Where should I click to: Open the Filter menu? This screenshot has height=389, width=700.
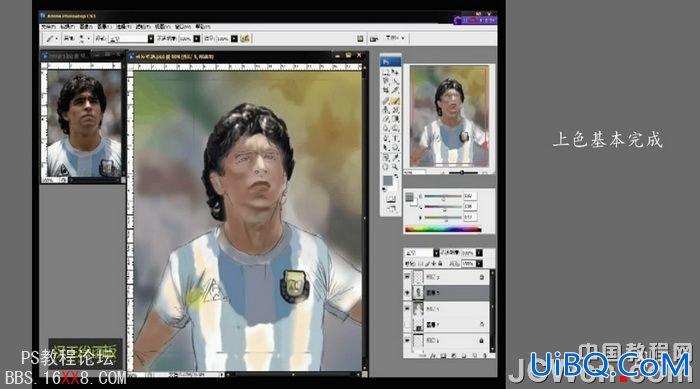143,27
